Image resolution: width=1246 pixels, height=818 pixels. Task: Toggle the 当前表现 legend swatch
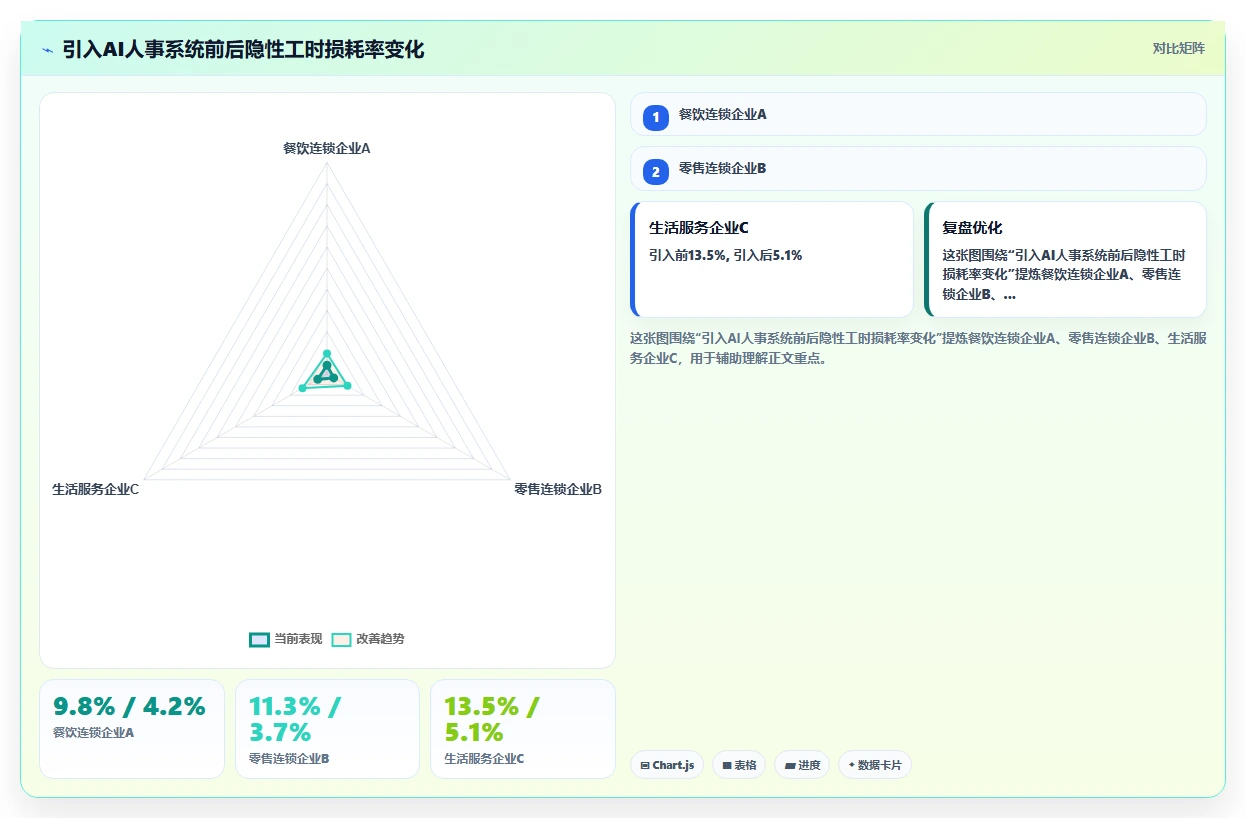pos(259,640)
